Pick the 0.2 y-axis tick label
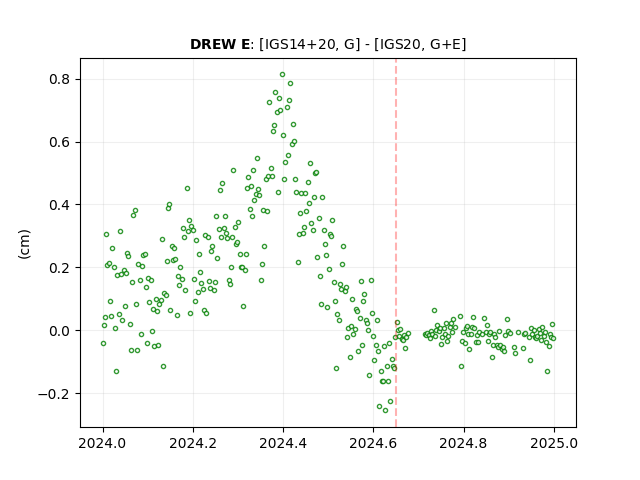 pos(60,268)
